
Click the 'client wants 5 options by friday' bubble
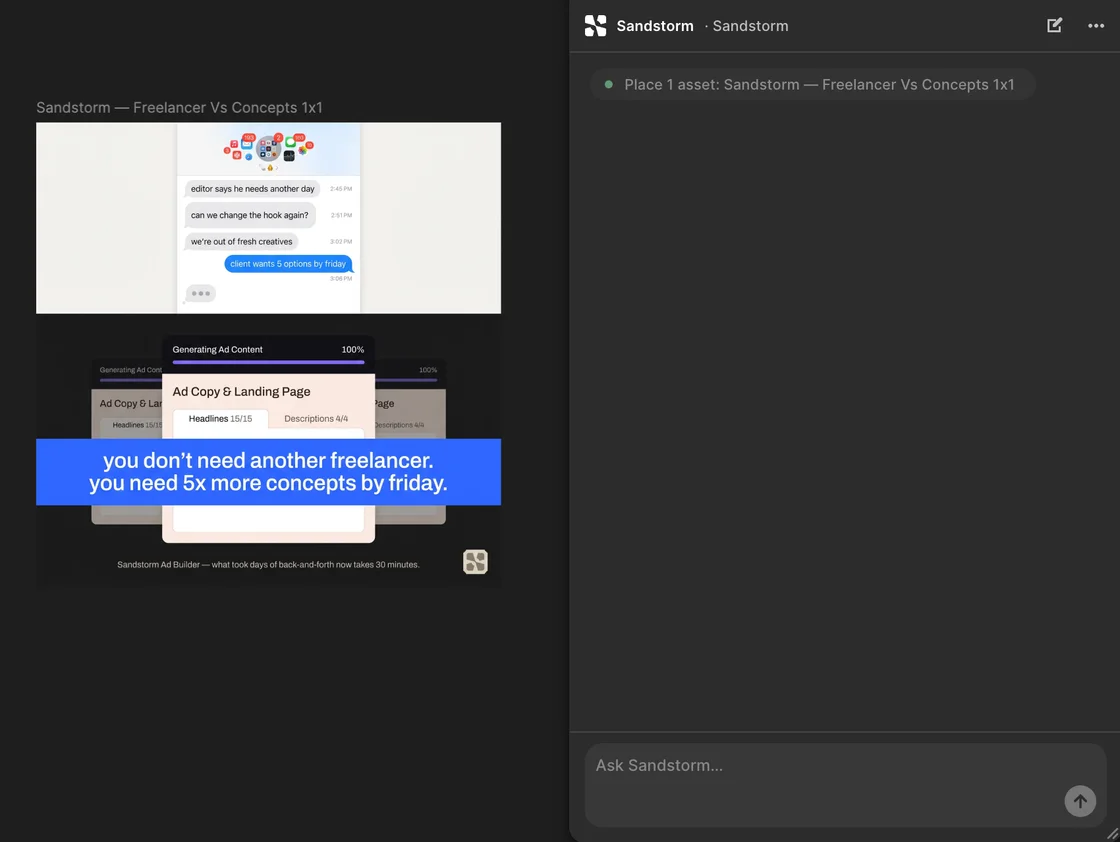point(288,264)
